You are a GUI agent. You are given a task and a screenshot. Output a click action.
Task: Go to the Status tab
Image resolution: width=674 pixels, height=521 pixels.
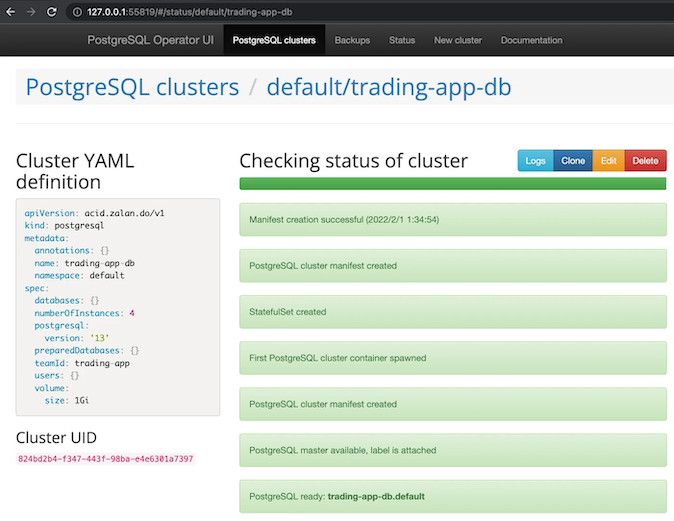pos(402,40)
